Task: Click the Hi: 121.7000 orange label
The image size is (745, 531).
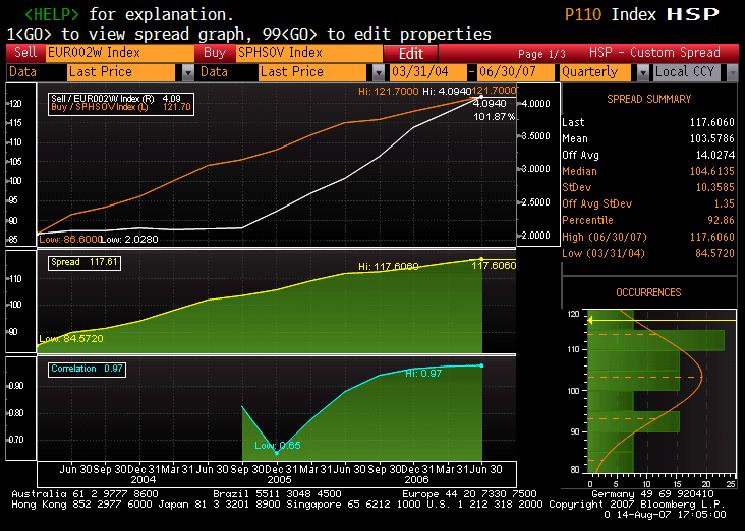Action: (x=388, y=91)
